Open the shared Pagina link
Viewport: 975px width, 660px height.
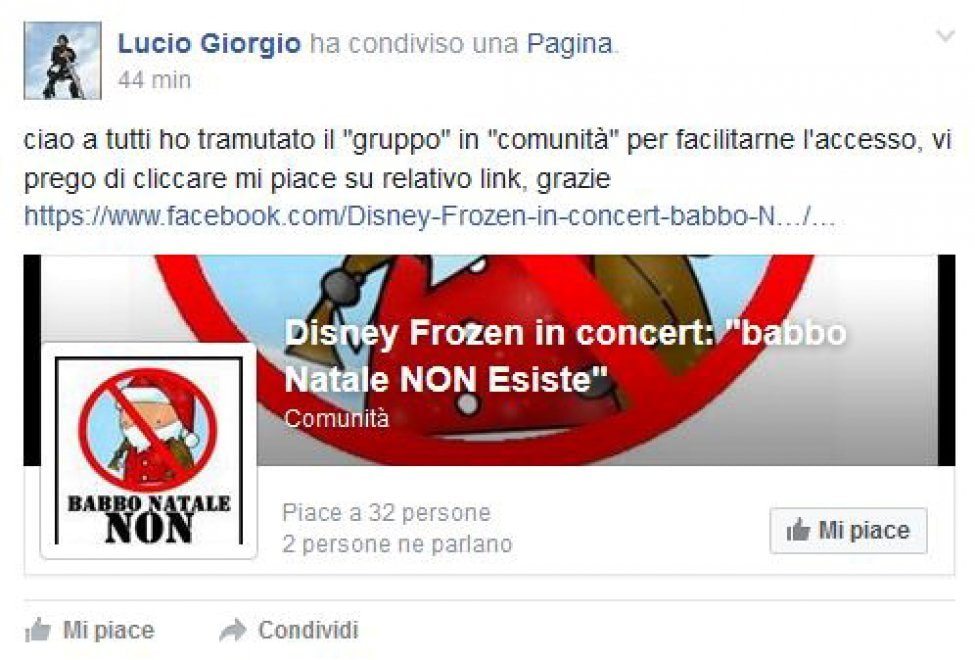[570, 44]
